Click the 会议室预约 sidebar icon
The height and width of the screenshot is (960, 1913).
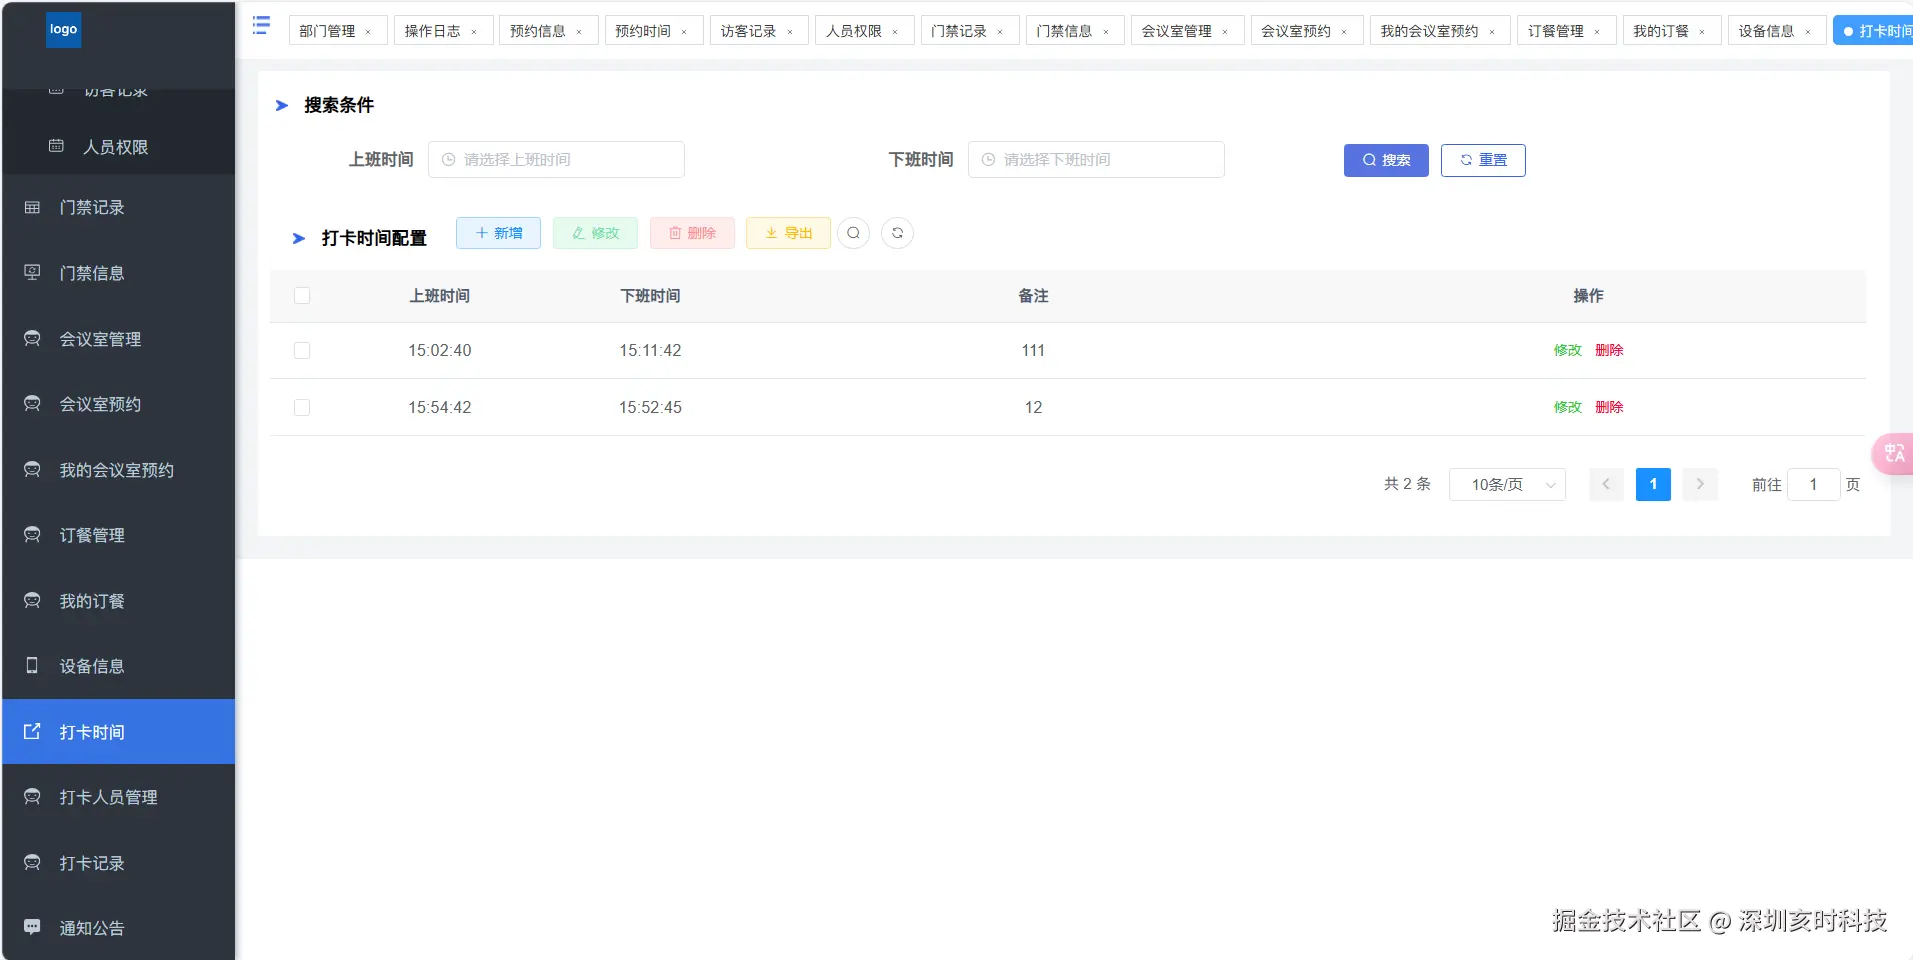[x=32, y=403]
